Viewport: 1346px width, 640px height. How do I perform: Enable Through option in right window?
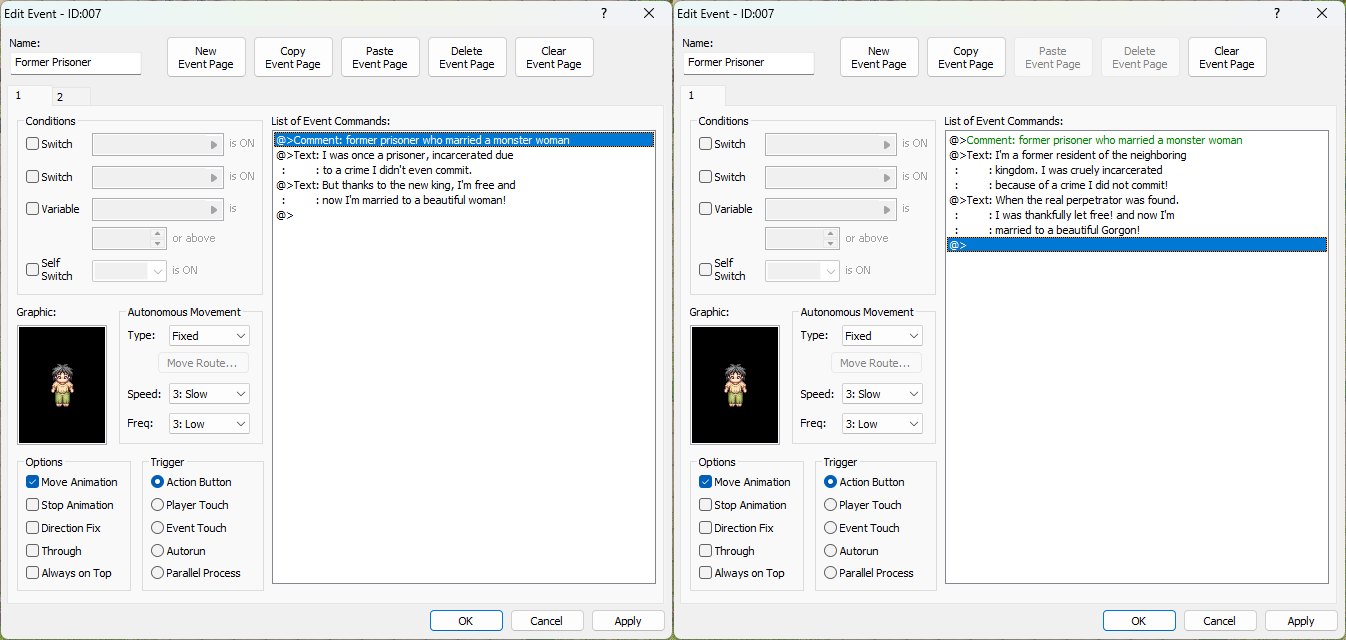point(706,551)
